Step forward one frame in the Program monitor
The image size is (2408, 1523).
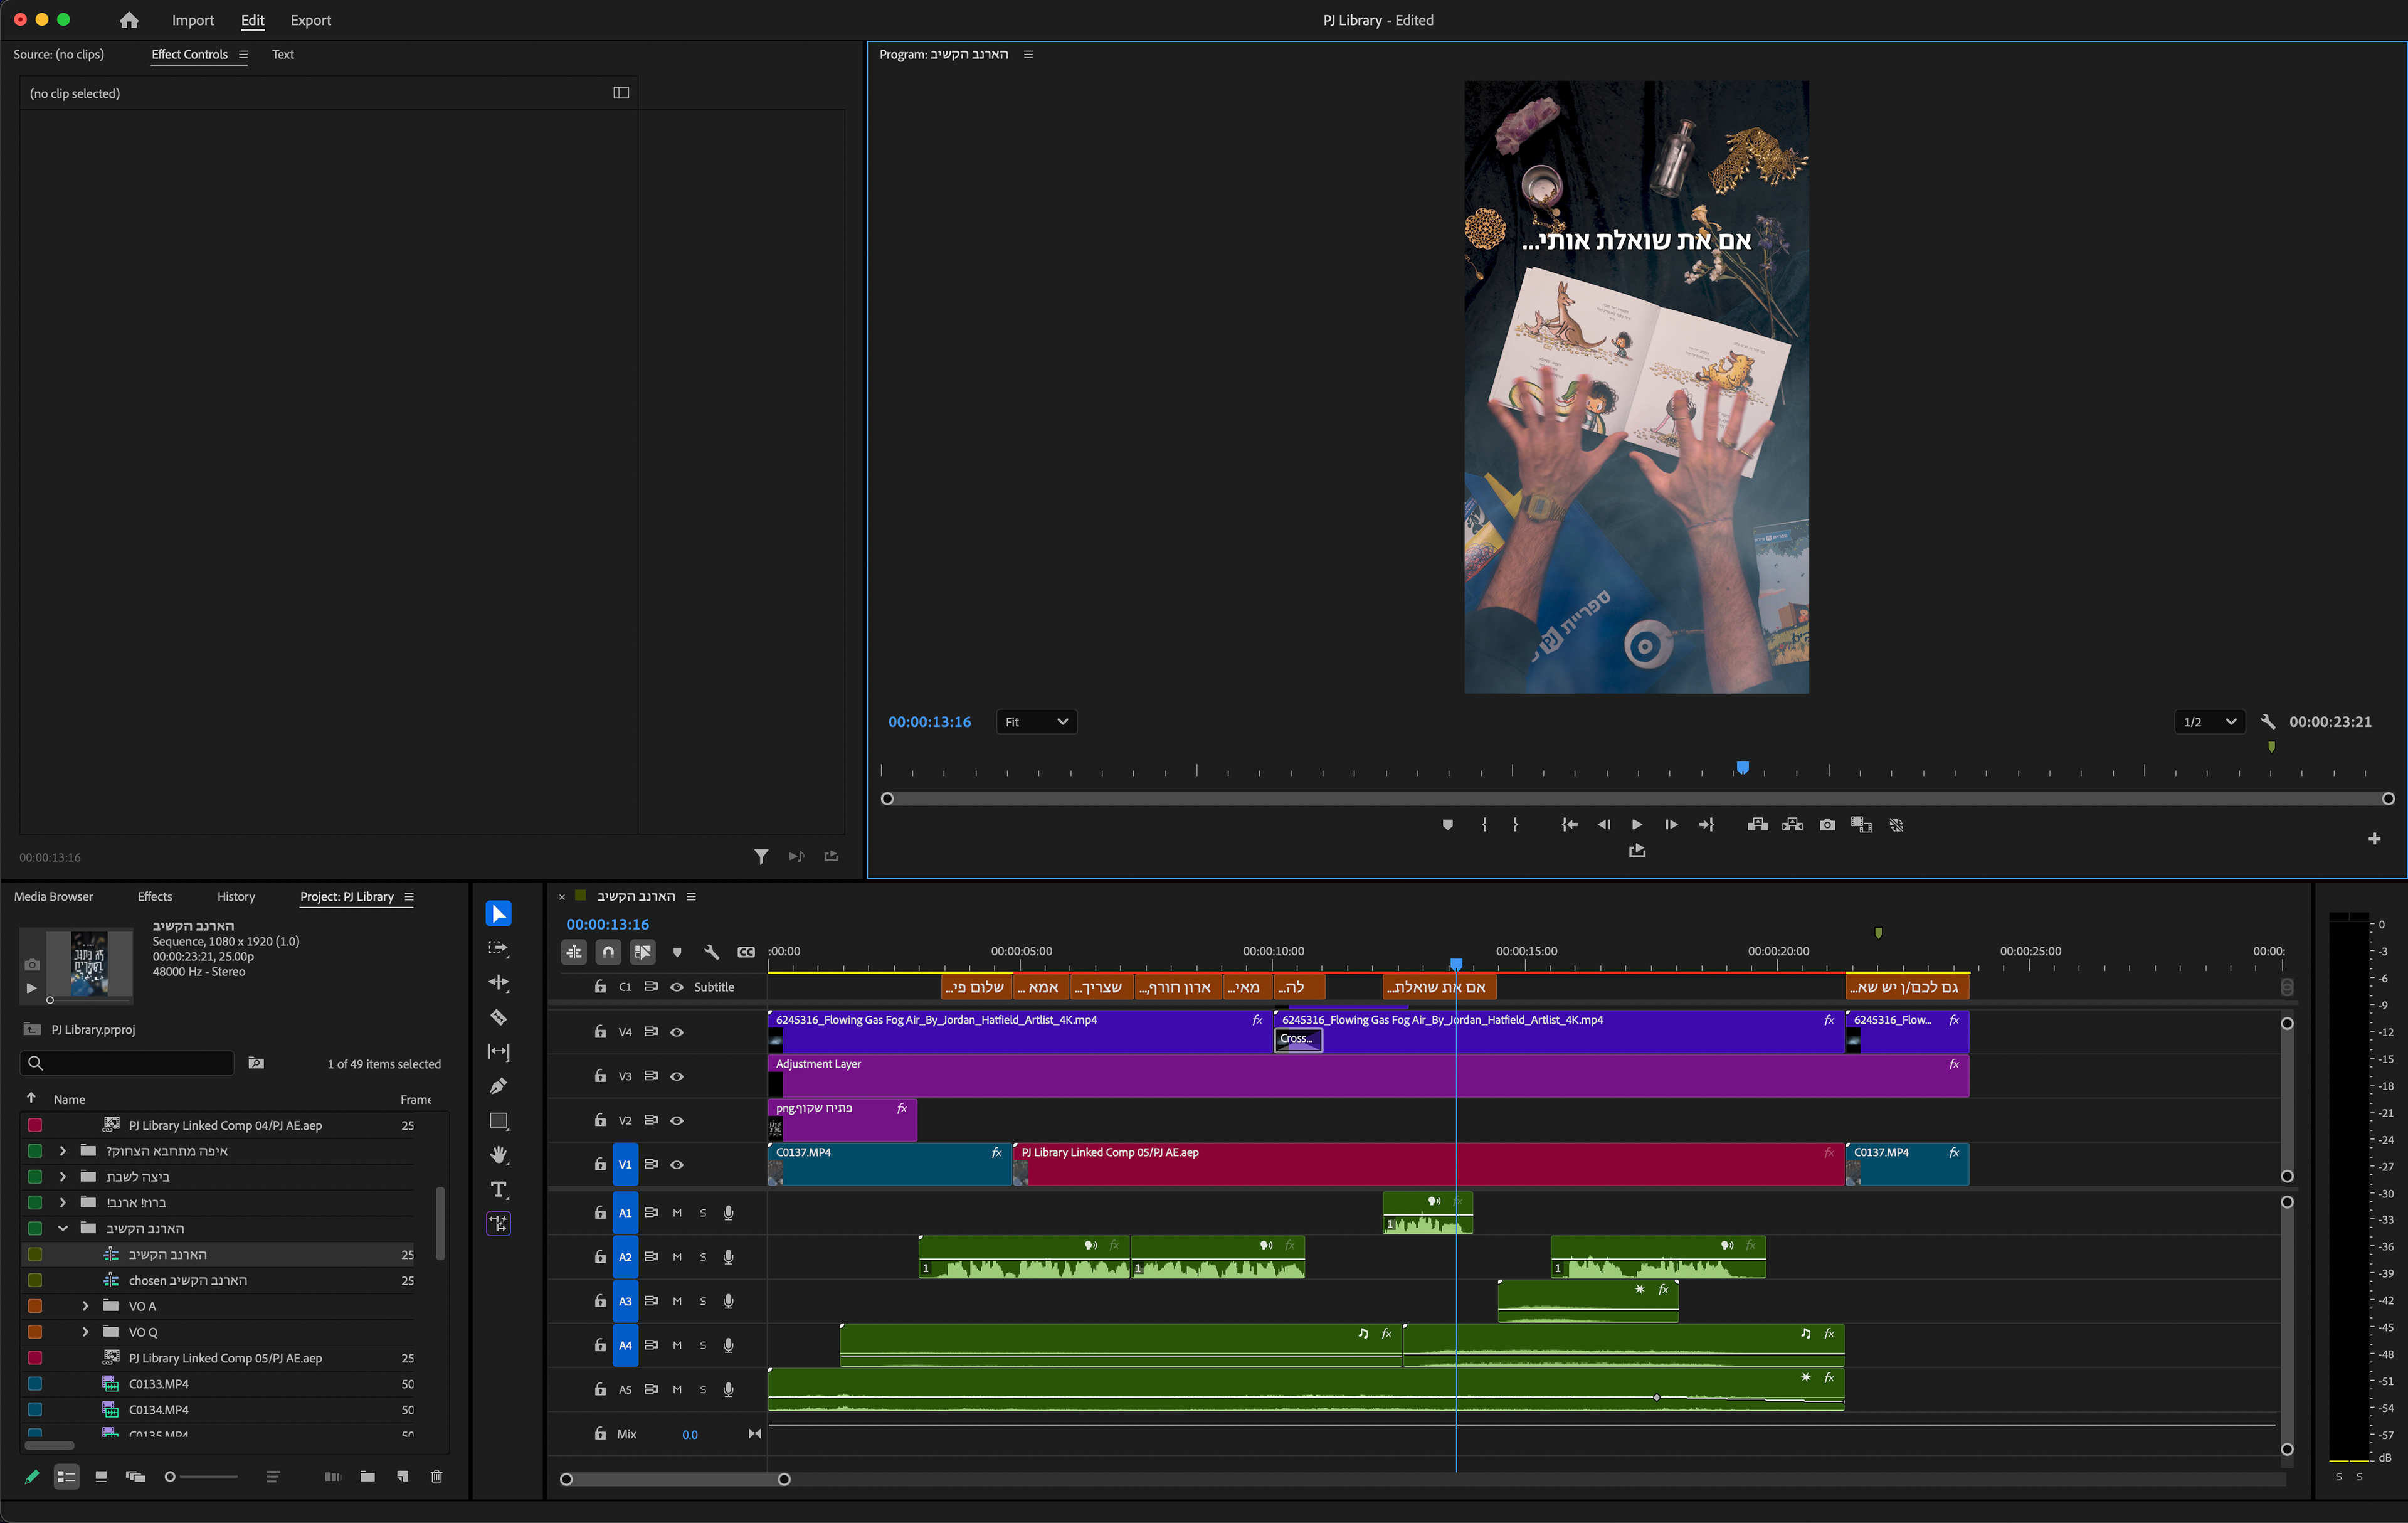click(x=1671, y=825)
